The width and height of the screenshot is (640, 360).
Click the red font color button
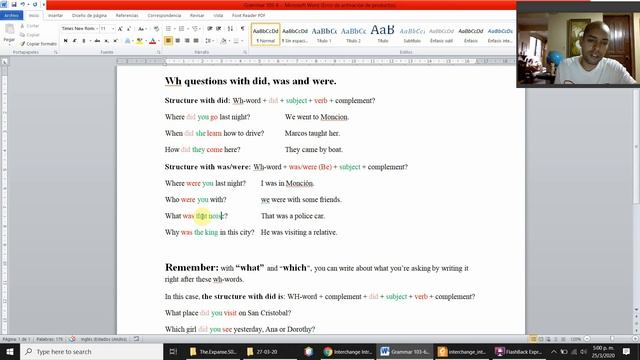coord(153,41)
